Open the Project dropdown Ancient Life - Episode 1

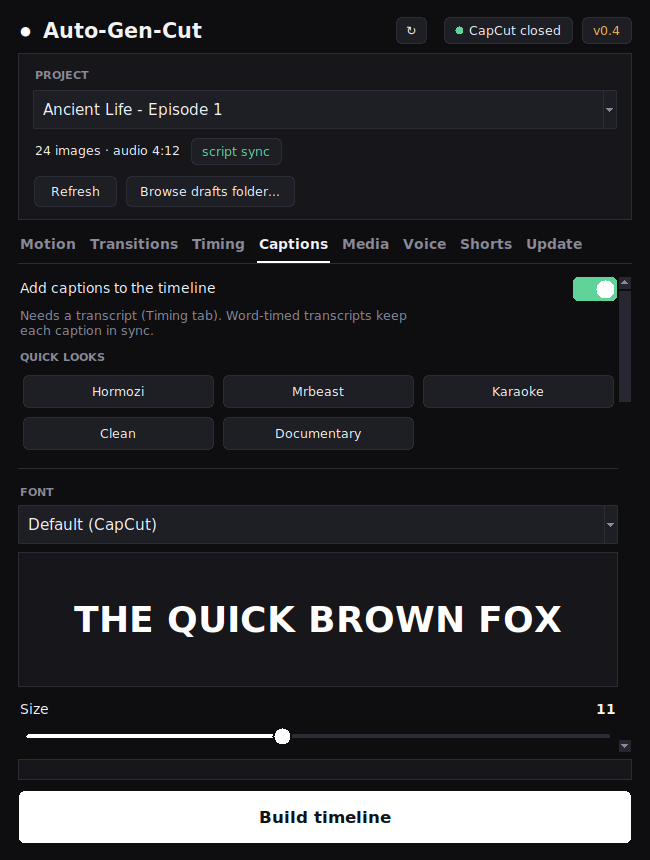[x=325, y=110]
